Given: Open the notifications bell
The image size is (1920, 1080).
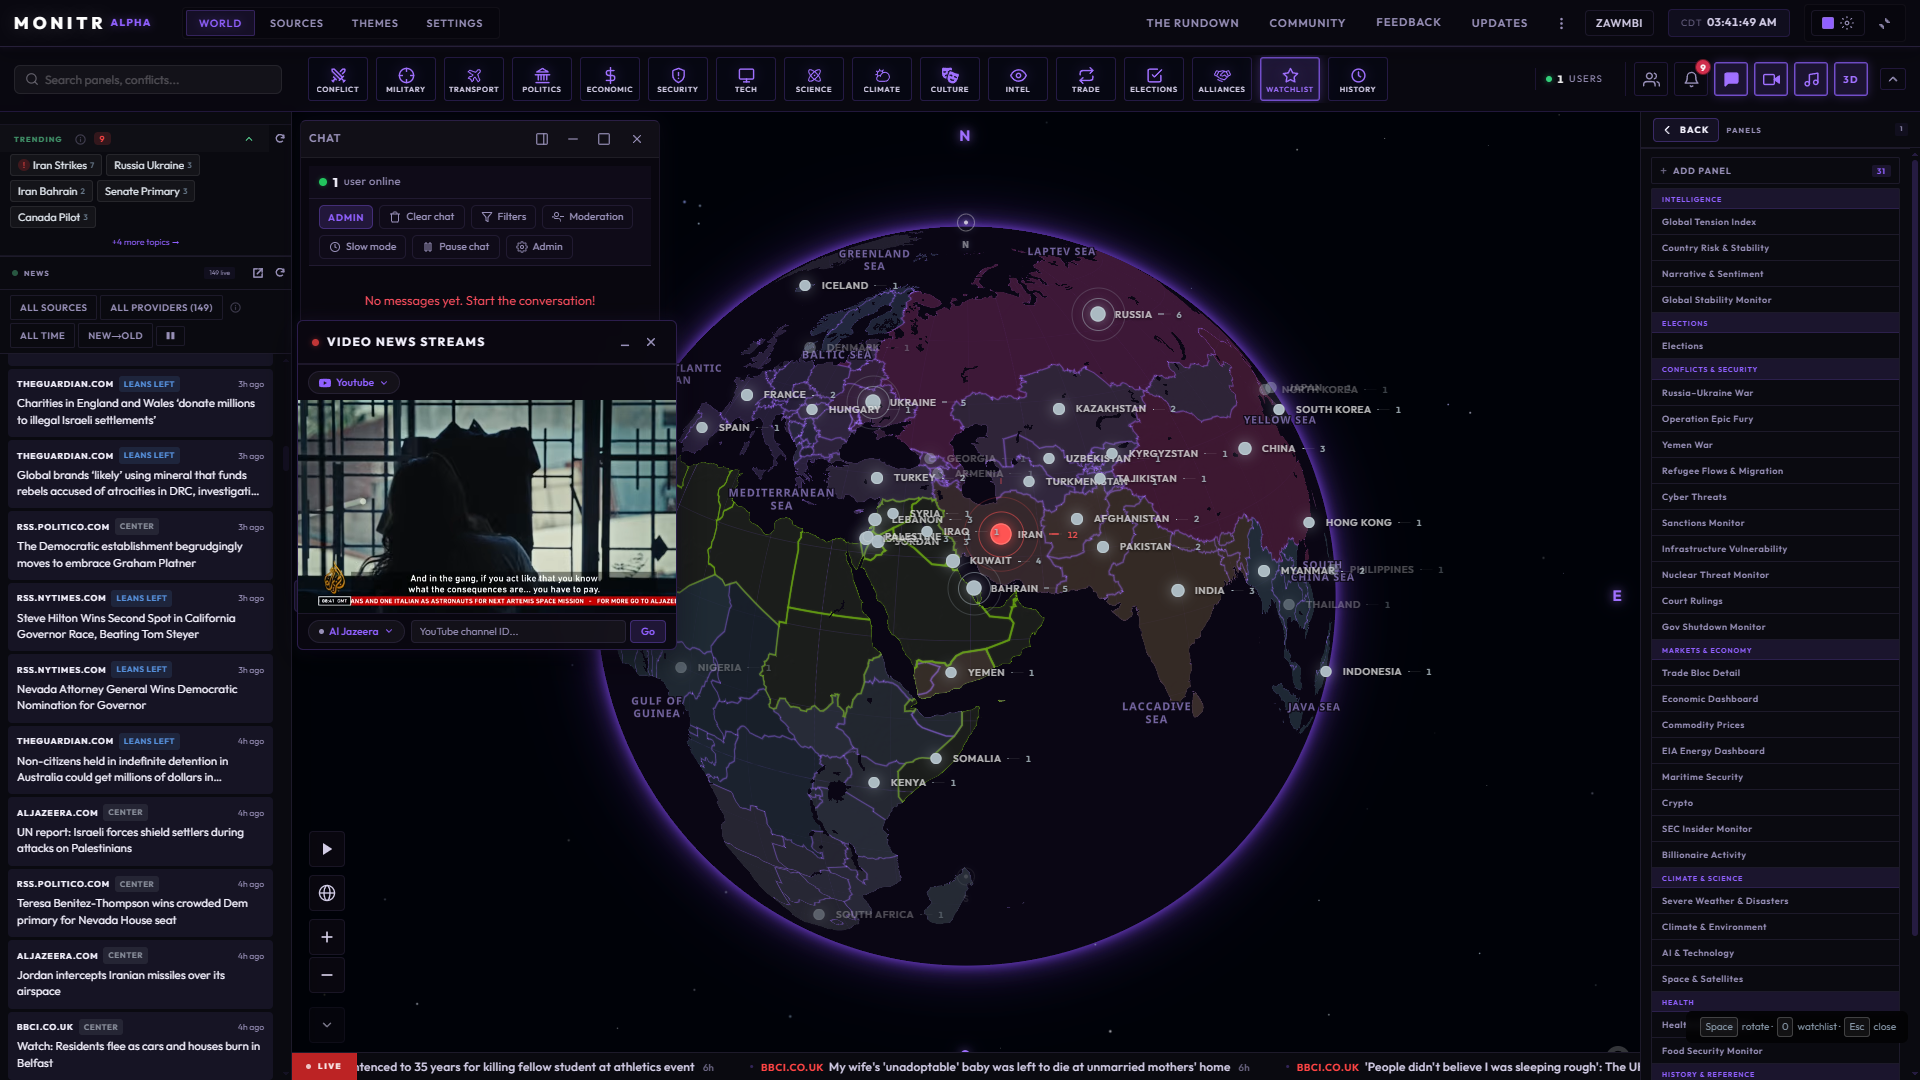Looking at the screenshot, I should coord(1691,79).
